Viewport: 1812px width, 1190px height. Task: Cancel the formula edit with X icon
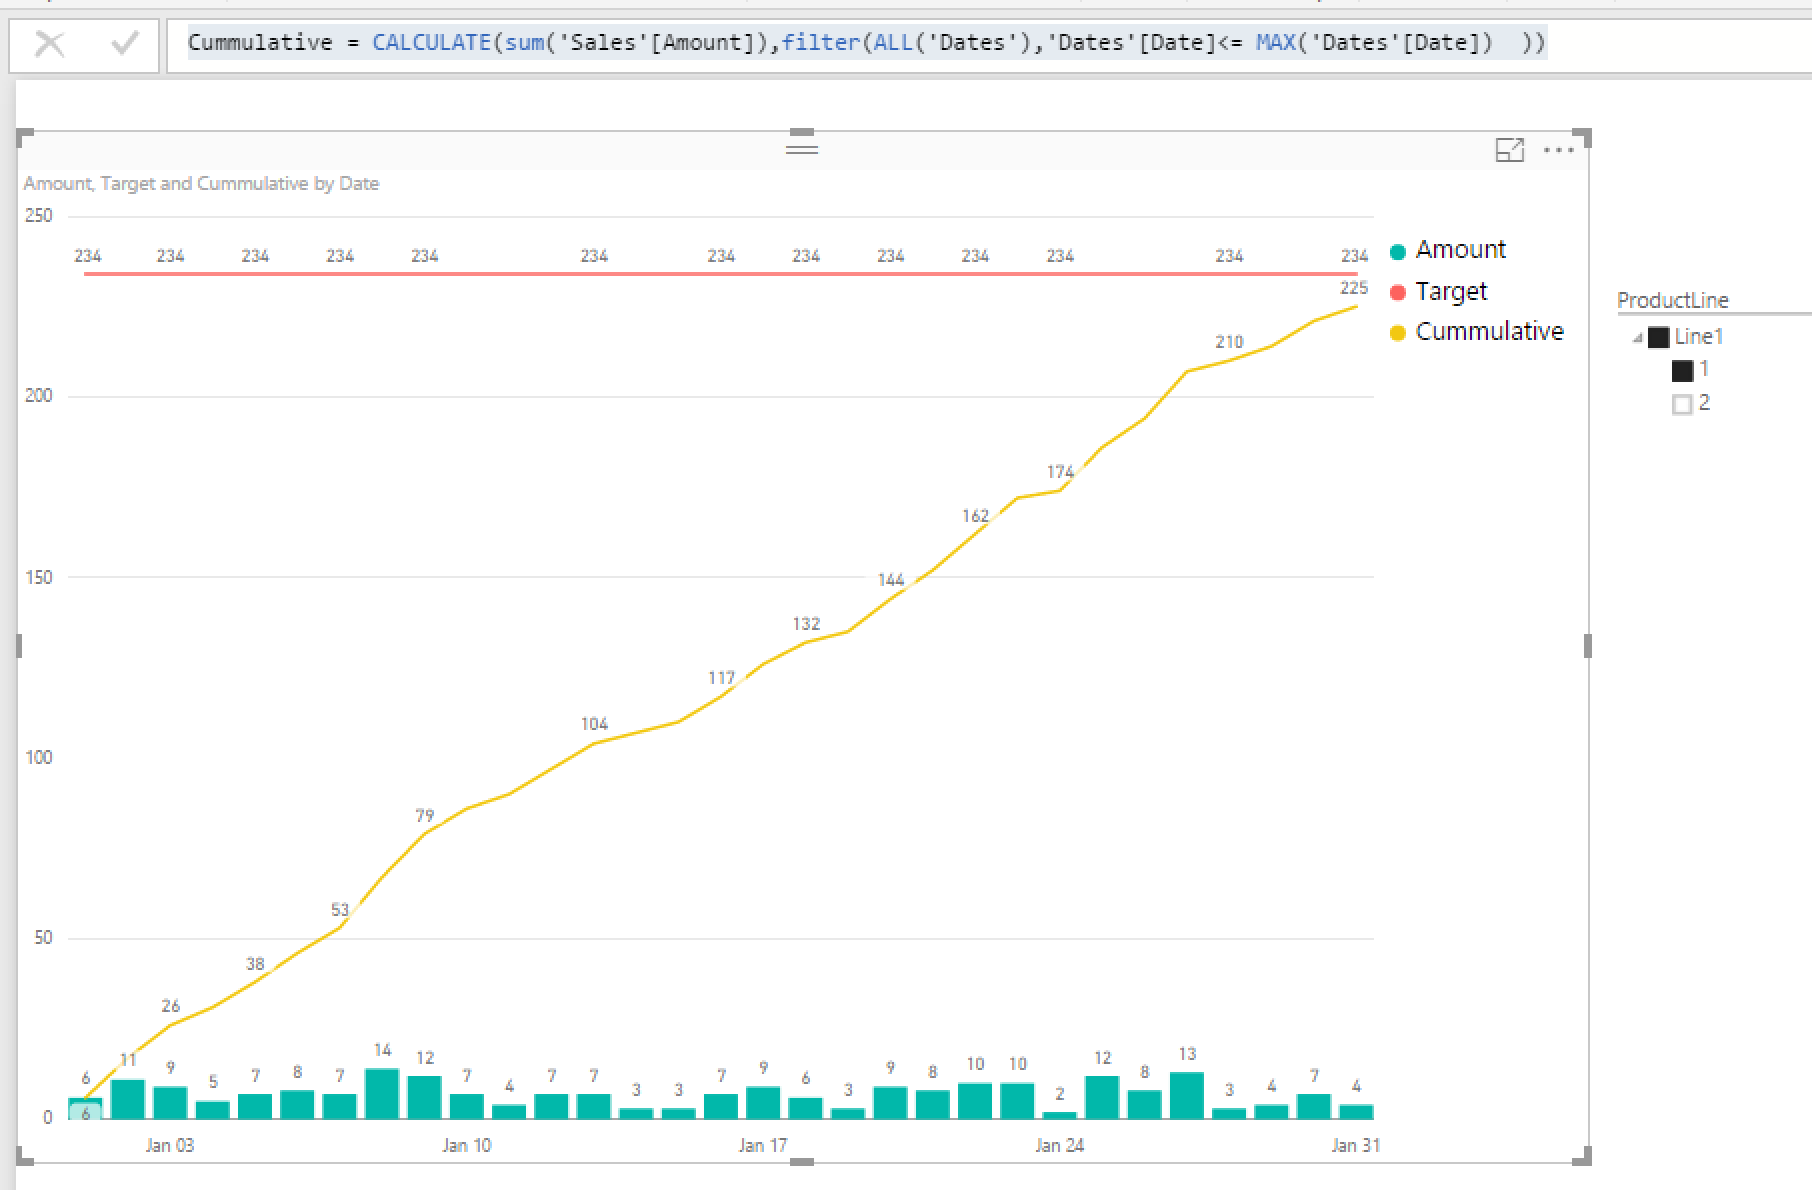pyautogui.click(x=50, y=44)
